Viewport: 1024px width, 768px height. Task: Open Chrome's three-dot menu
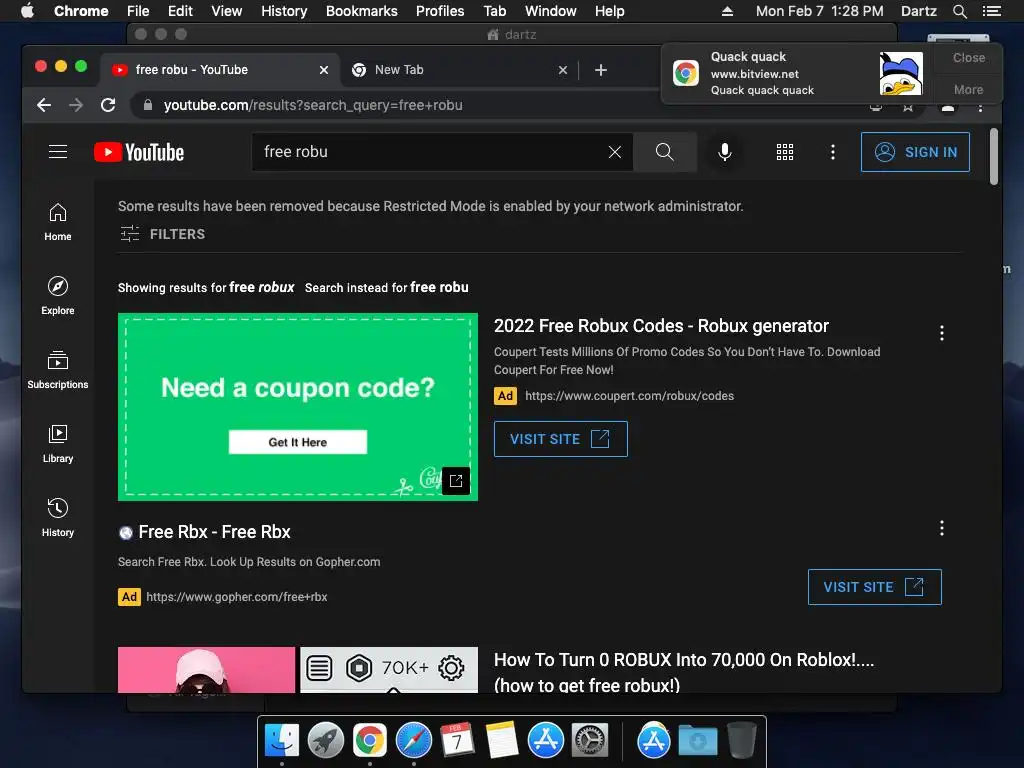(980, 107)
